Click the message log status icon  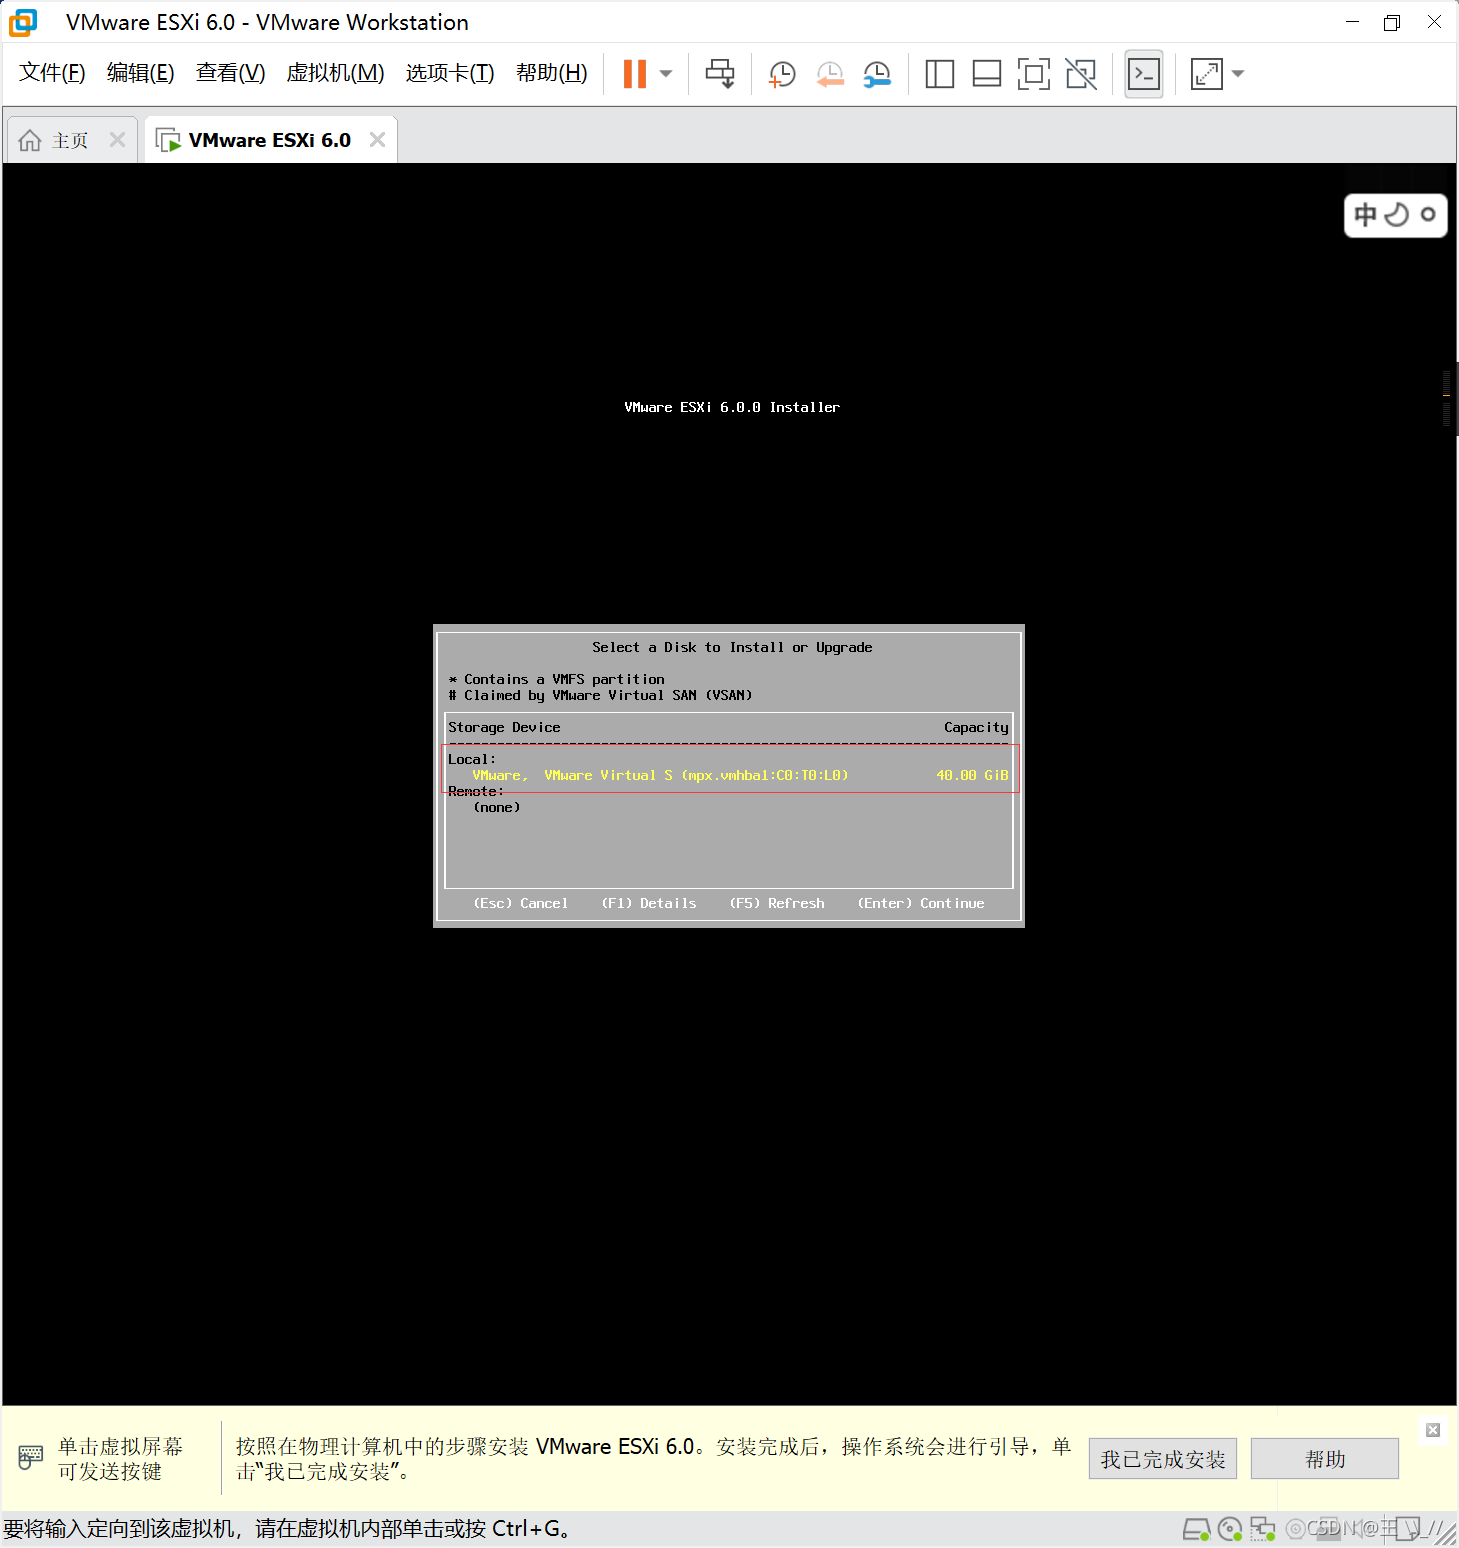(x=1409, y=1529)
